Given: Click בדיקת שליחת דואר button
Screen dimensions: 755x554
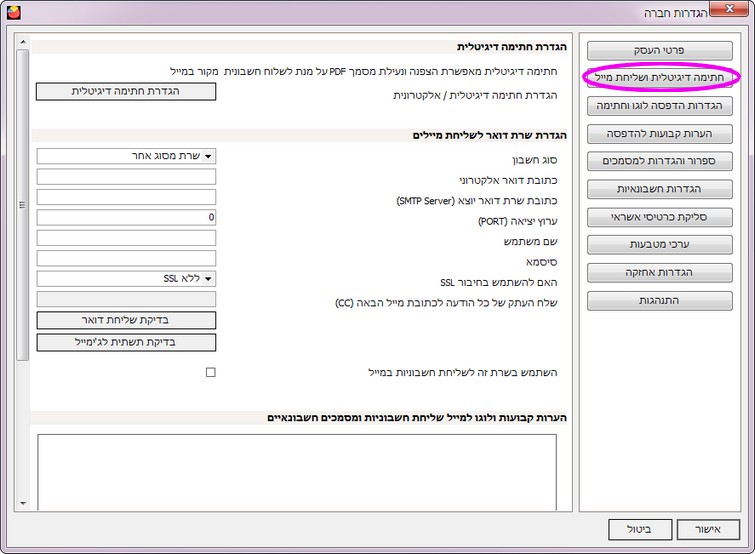Looking at the screenshot, I should pos(126,321).
